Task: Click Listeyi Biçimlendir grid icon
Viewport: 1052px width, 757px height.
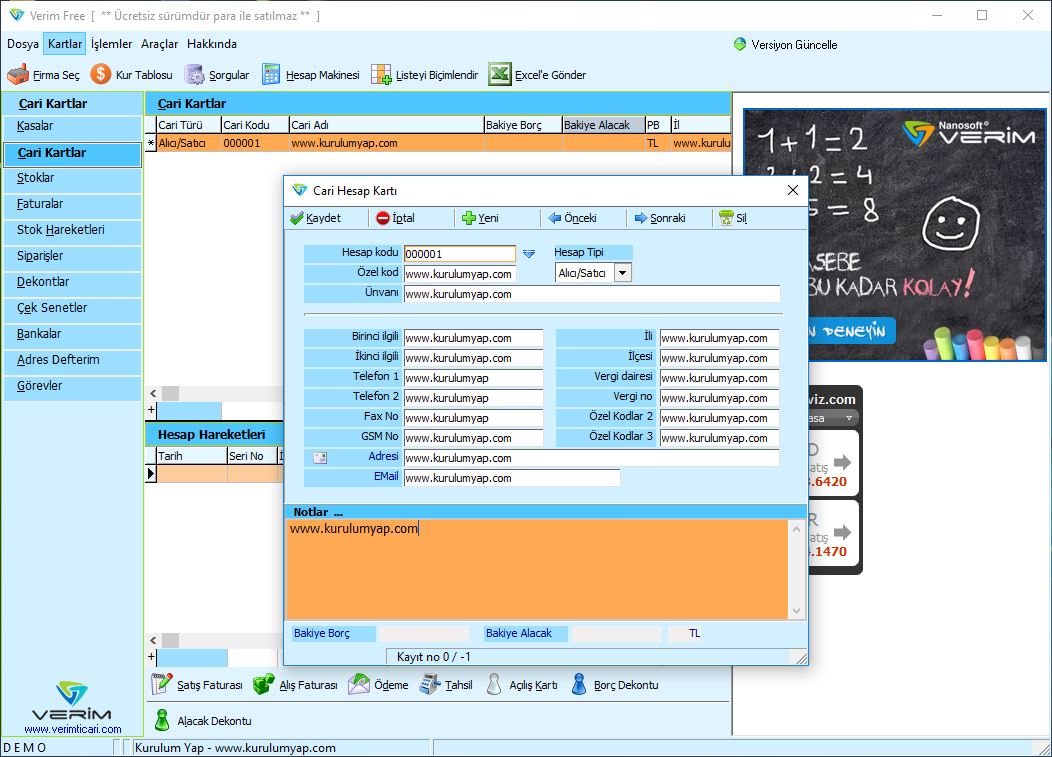Action: click(x=381, y=74)
